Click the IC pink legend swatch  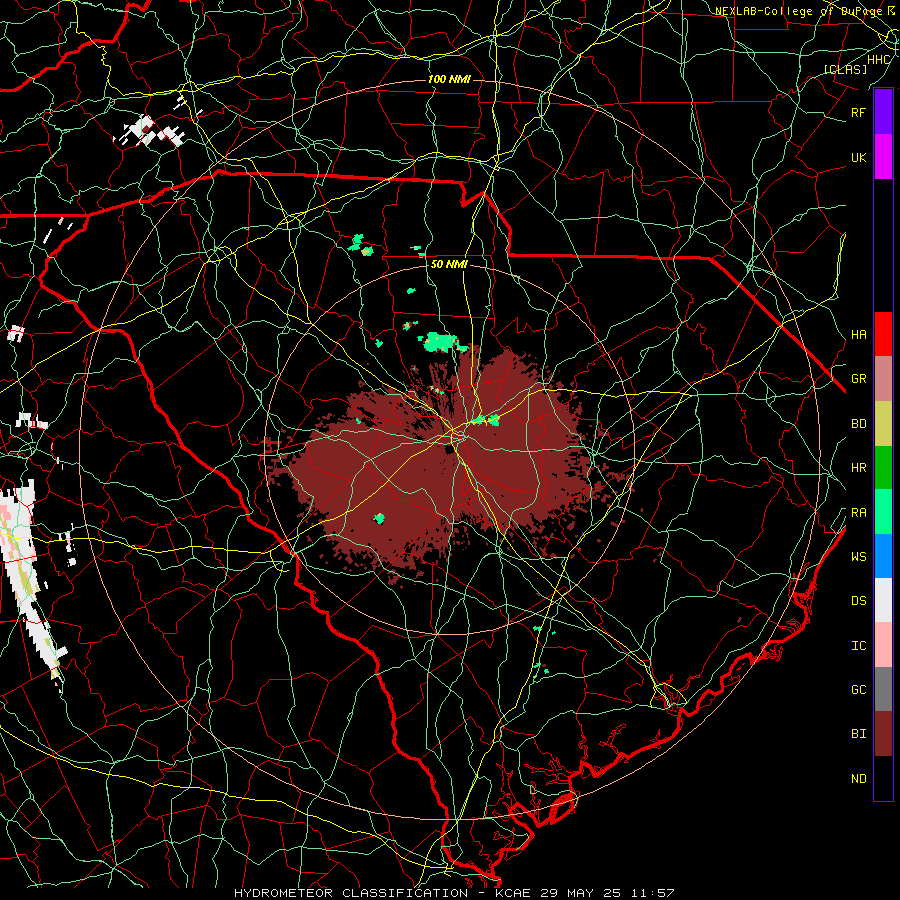883,645
